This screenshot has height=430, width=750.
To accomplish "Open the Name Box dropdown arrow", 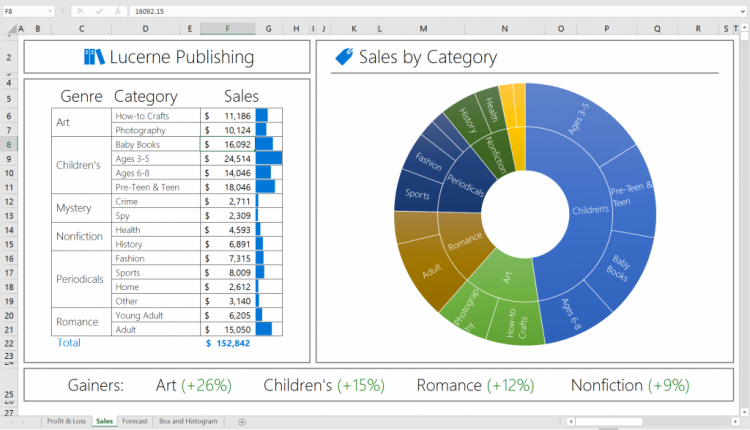I will coord(50,11).
